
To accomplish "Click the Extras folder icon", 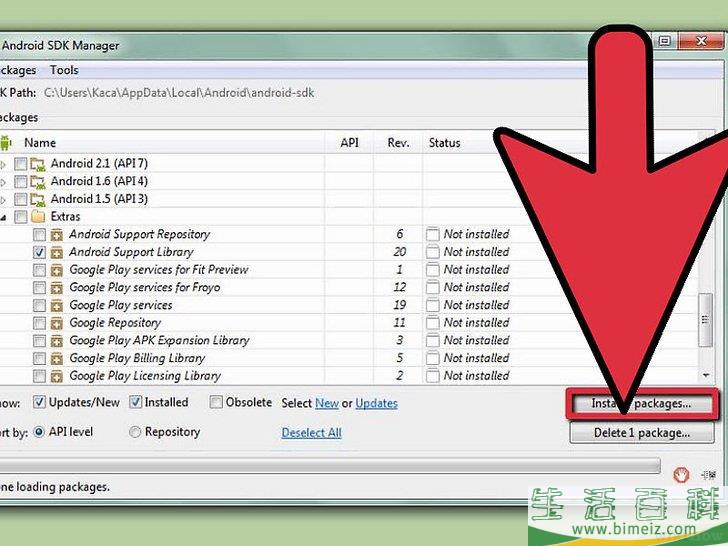I will pyautogui.click(x=38, y=217).
